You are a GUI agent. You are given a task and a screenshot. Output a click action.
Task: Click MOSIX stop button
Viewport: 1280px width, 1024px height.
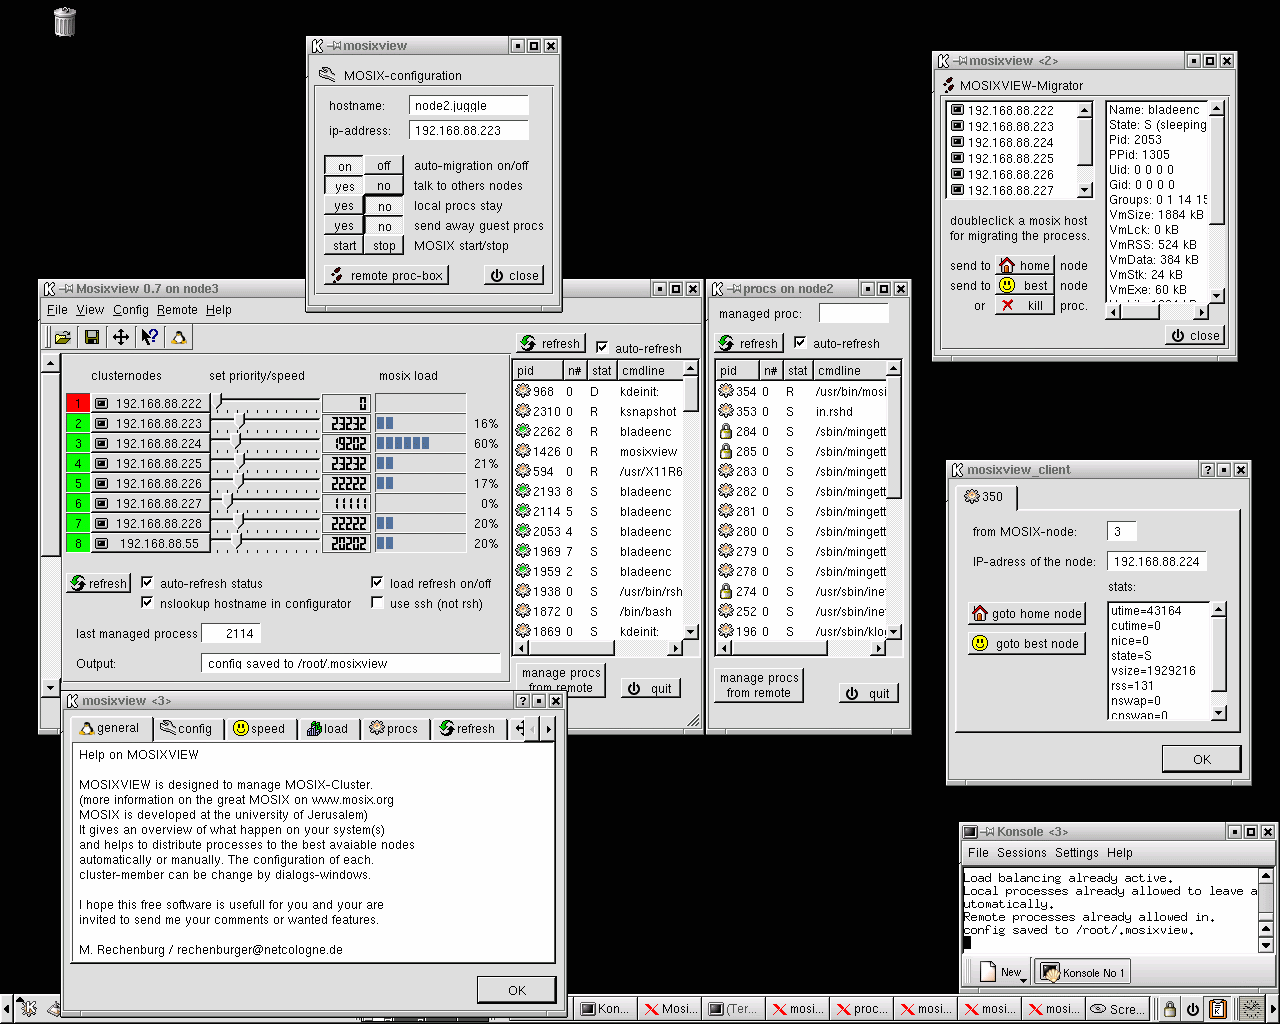(384, 246)
